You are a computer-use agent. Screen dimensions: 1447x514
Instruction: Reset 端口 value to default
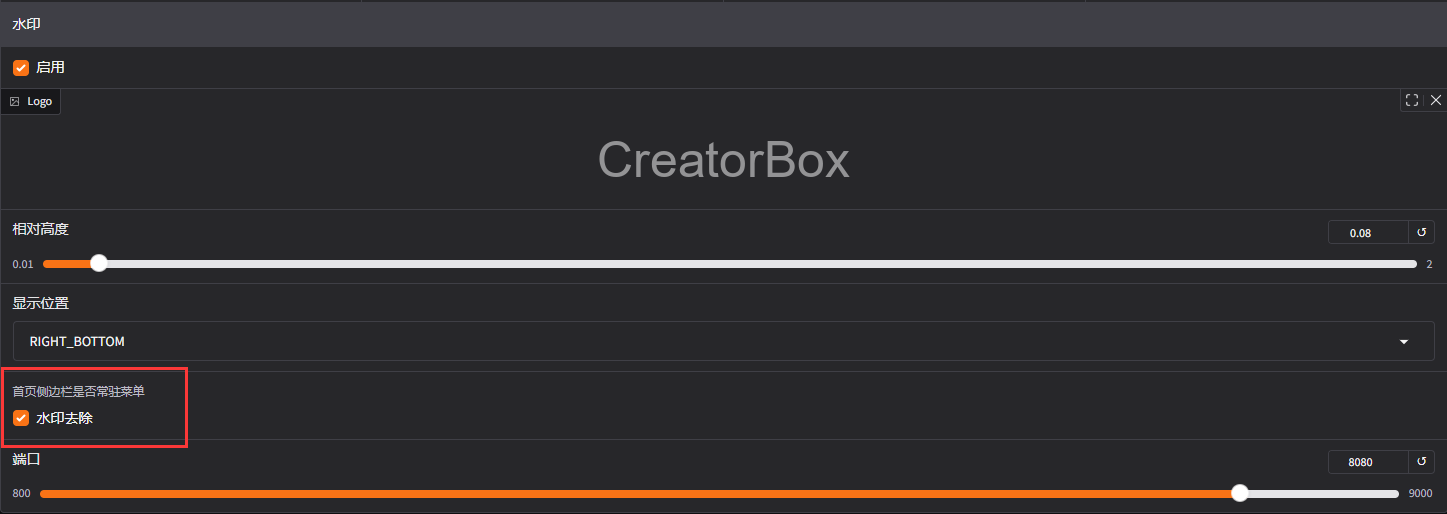[1421, 462]
